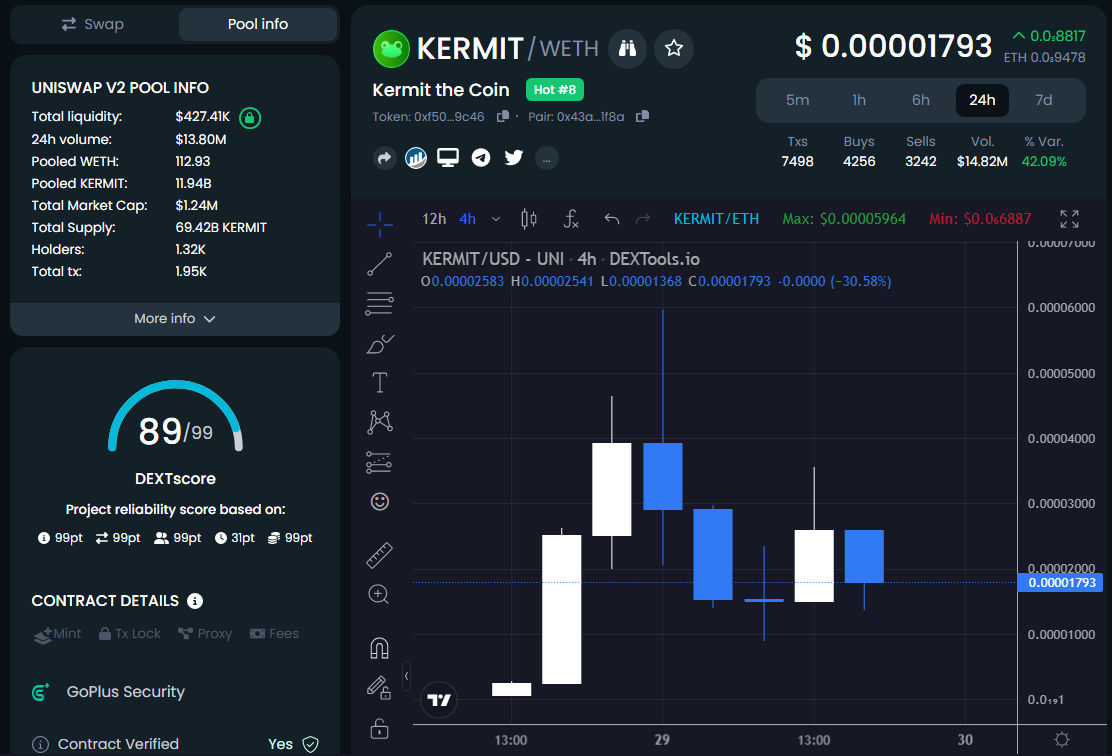Screen dimensions: 1112x756
Task: Click the Fees contract detail item
Action: [x=274, y=634]
